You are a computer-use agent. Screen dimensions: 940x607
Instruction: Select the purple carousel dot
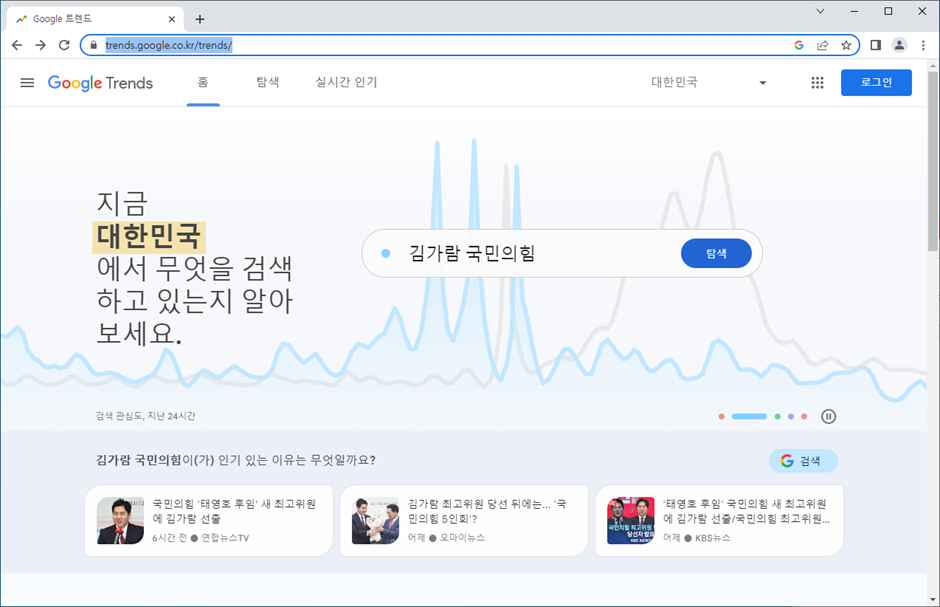(x=791, y=416)
